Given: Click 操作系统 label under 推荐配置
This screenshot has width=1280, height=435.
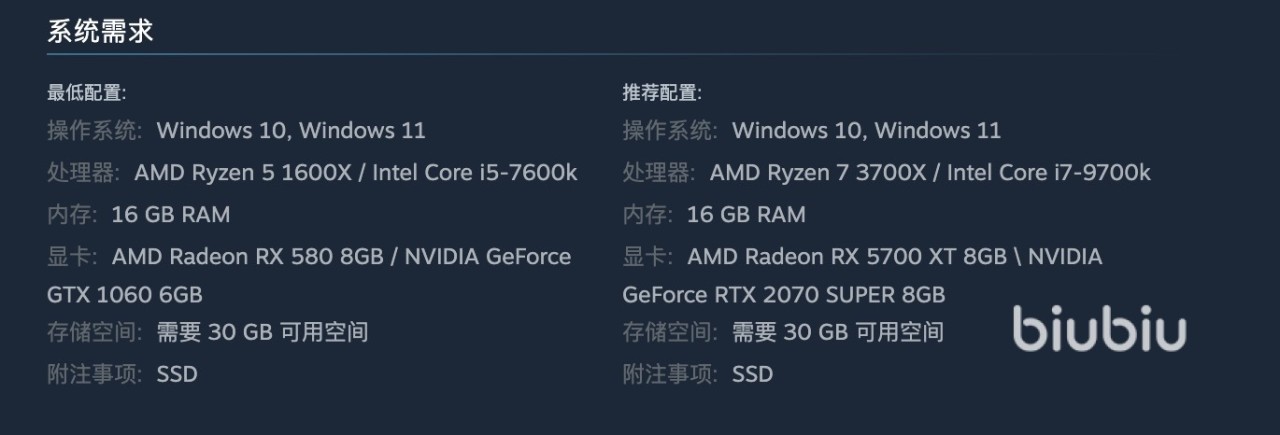Looking at the screenshot, I should (670, 131).
